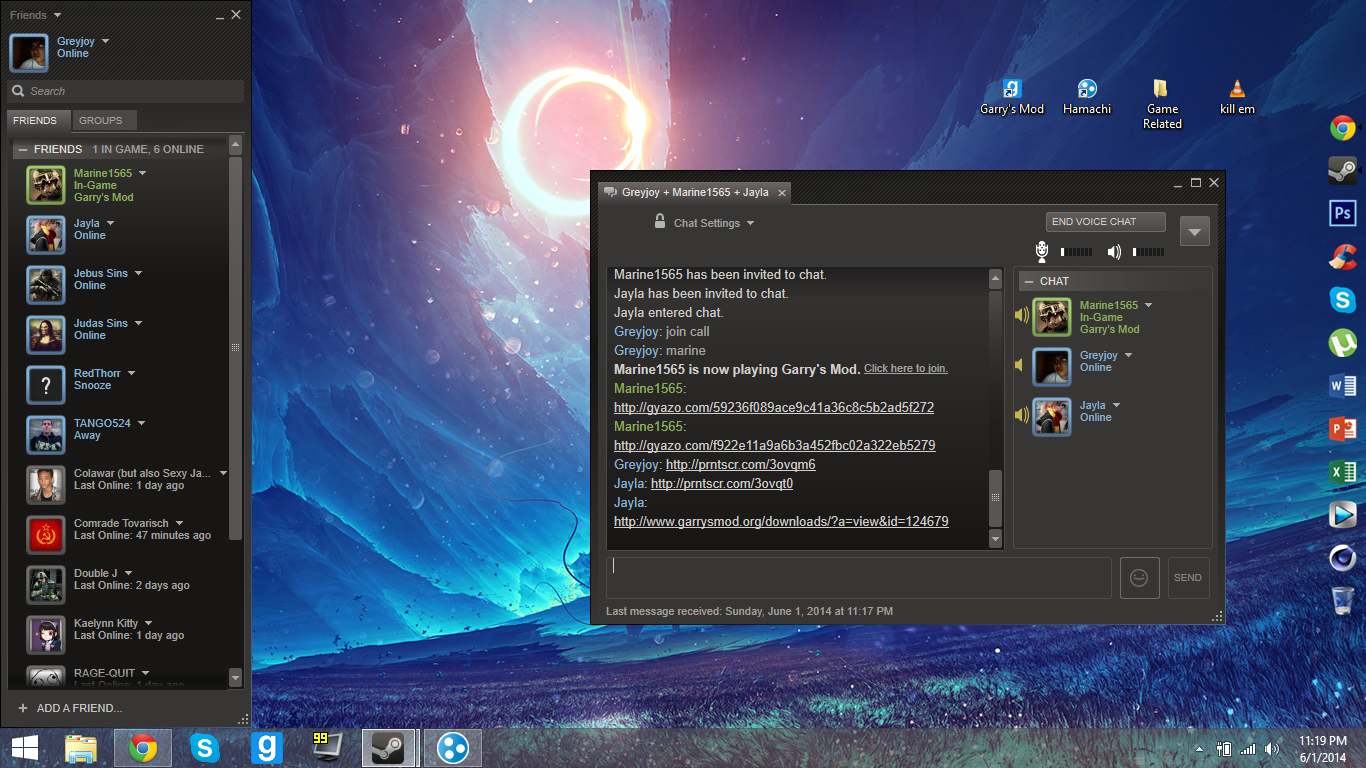Click RedThorr question mark avatar
The width and height of the screenshot is (1366, 768).
[x=46, y=385]
